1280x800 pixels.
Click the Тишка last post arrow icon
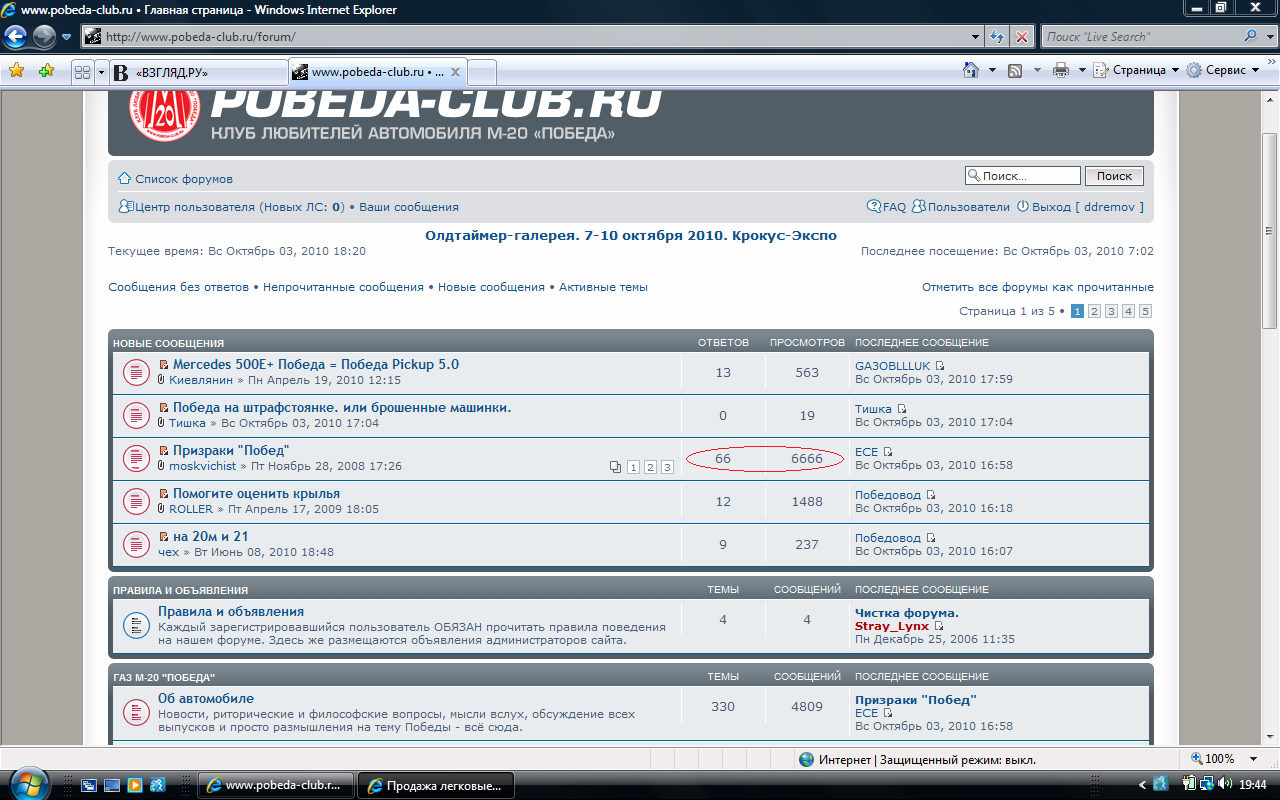point(902,409)
